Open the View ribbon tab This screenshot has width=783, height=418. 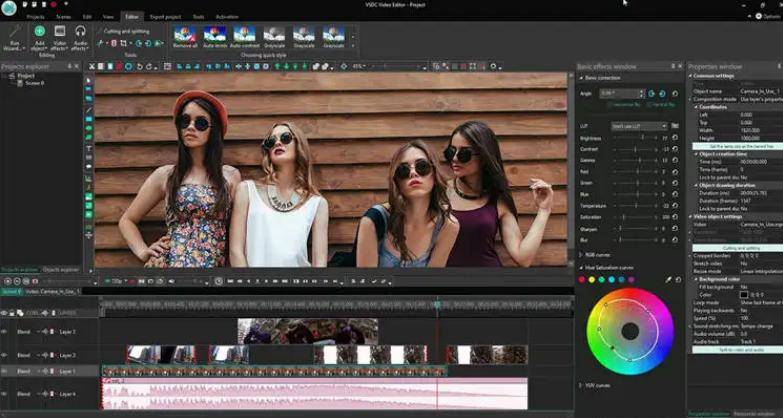coord(107,17)
